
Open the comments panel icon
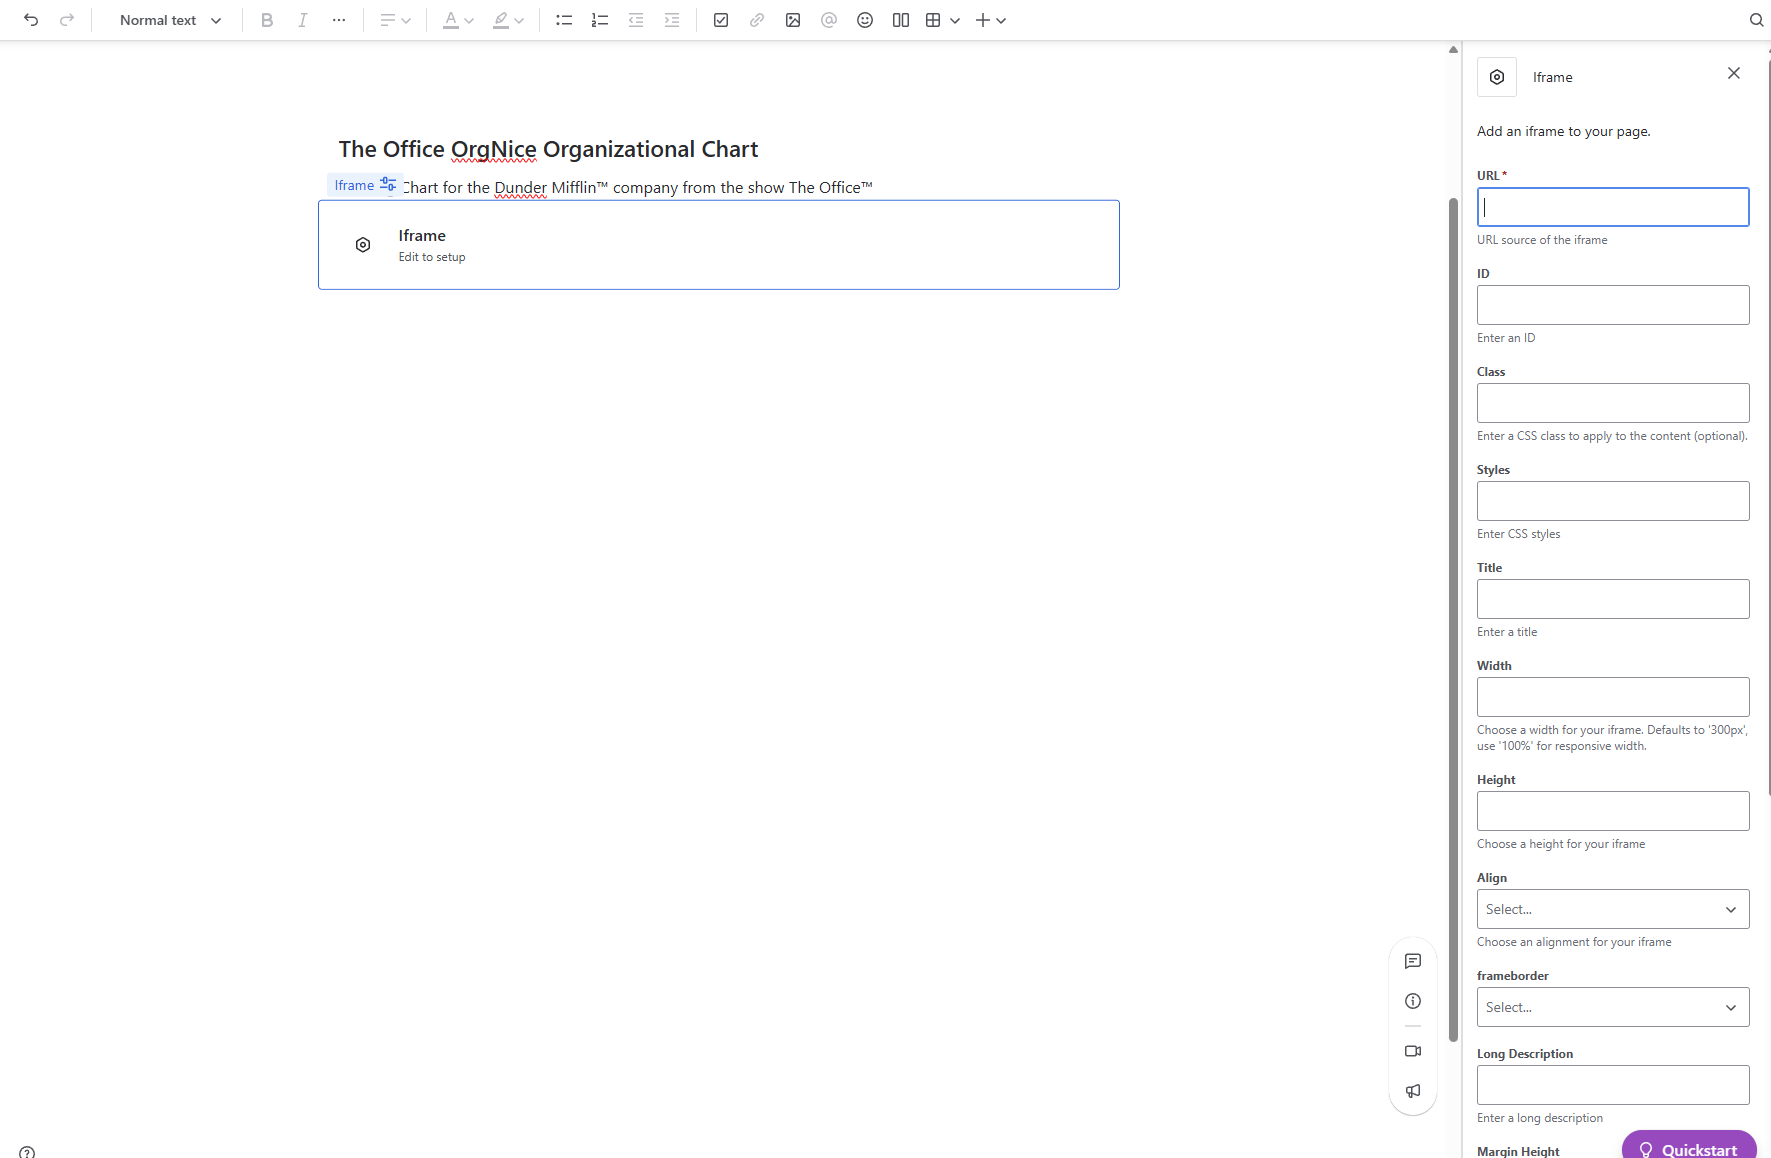coord(1413,961)
